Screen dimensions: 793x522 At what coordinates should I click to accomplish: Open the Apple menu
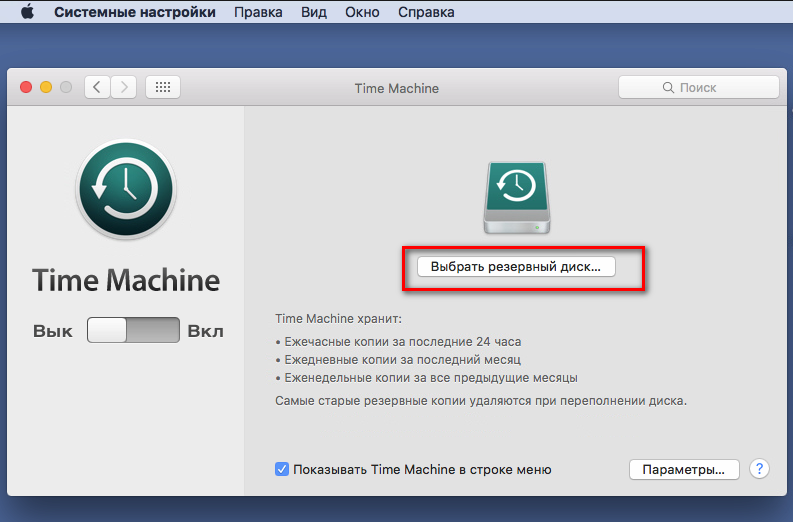(27, 13)
